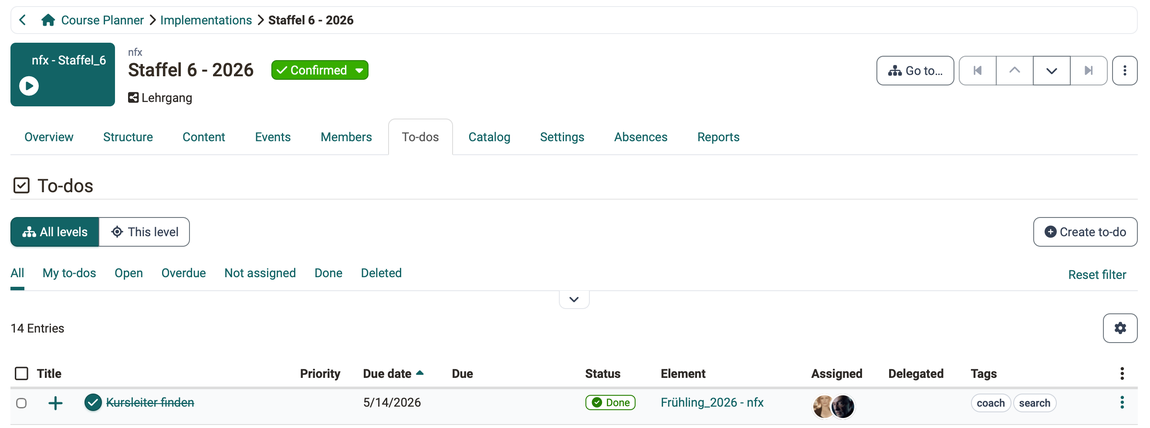Click the Create to-do button

(1085, 232)
